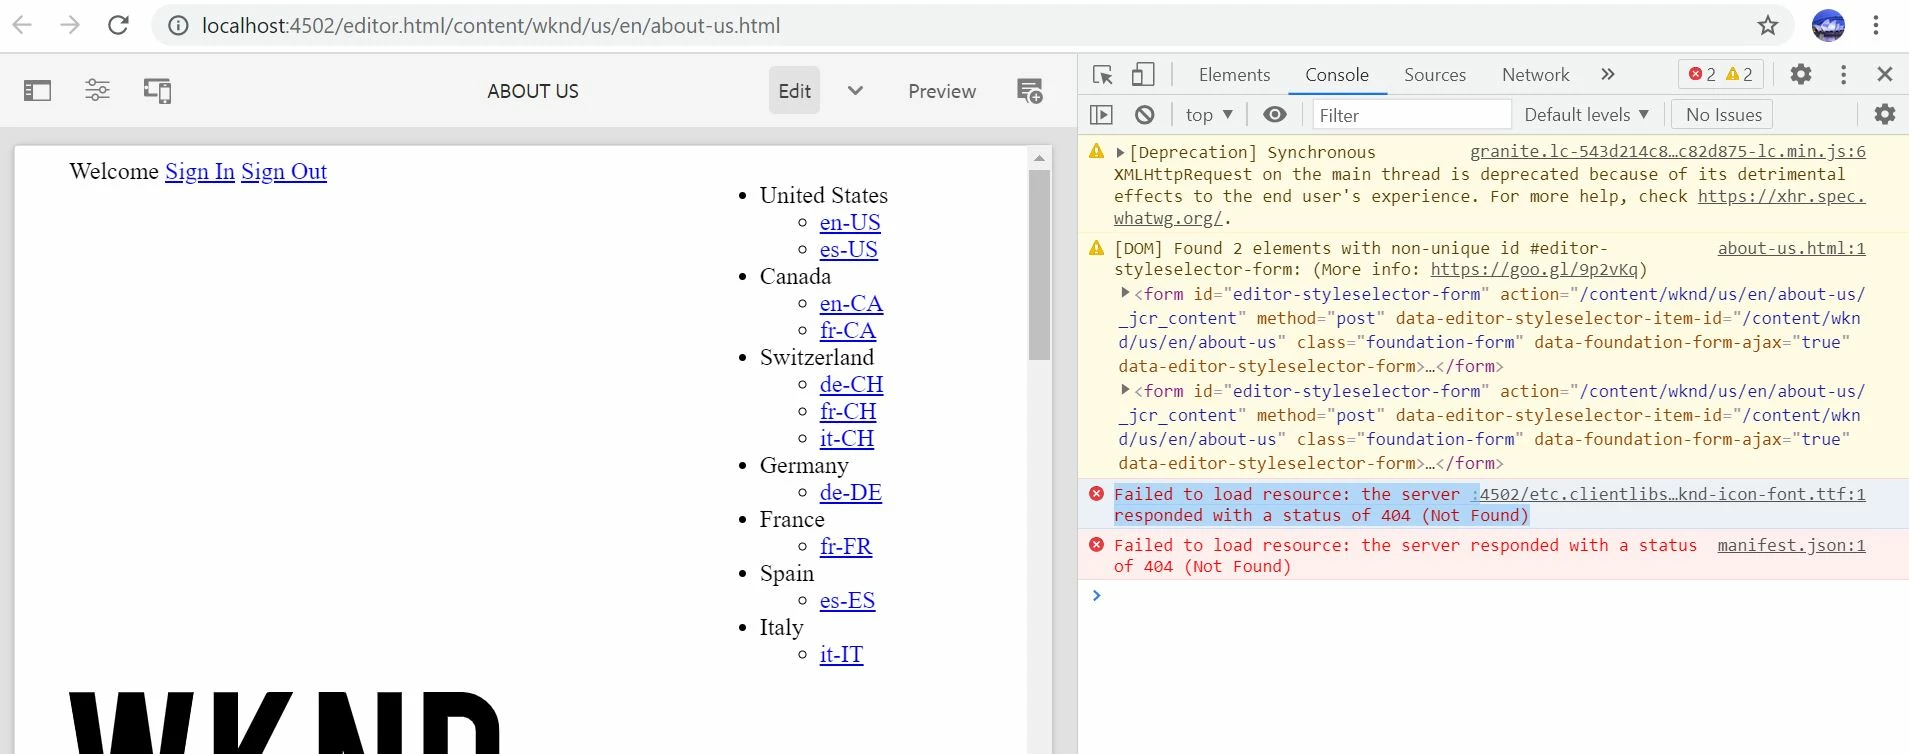Viewport: 1909px width, 754px height.
Task: Open the Edit mode chevron dropdown
Action: coord(855,91)
